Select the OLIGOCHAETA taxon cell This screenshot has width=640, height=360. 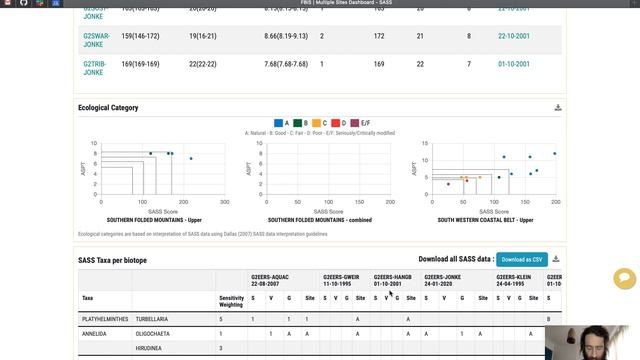coord(152,334)
